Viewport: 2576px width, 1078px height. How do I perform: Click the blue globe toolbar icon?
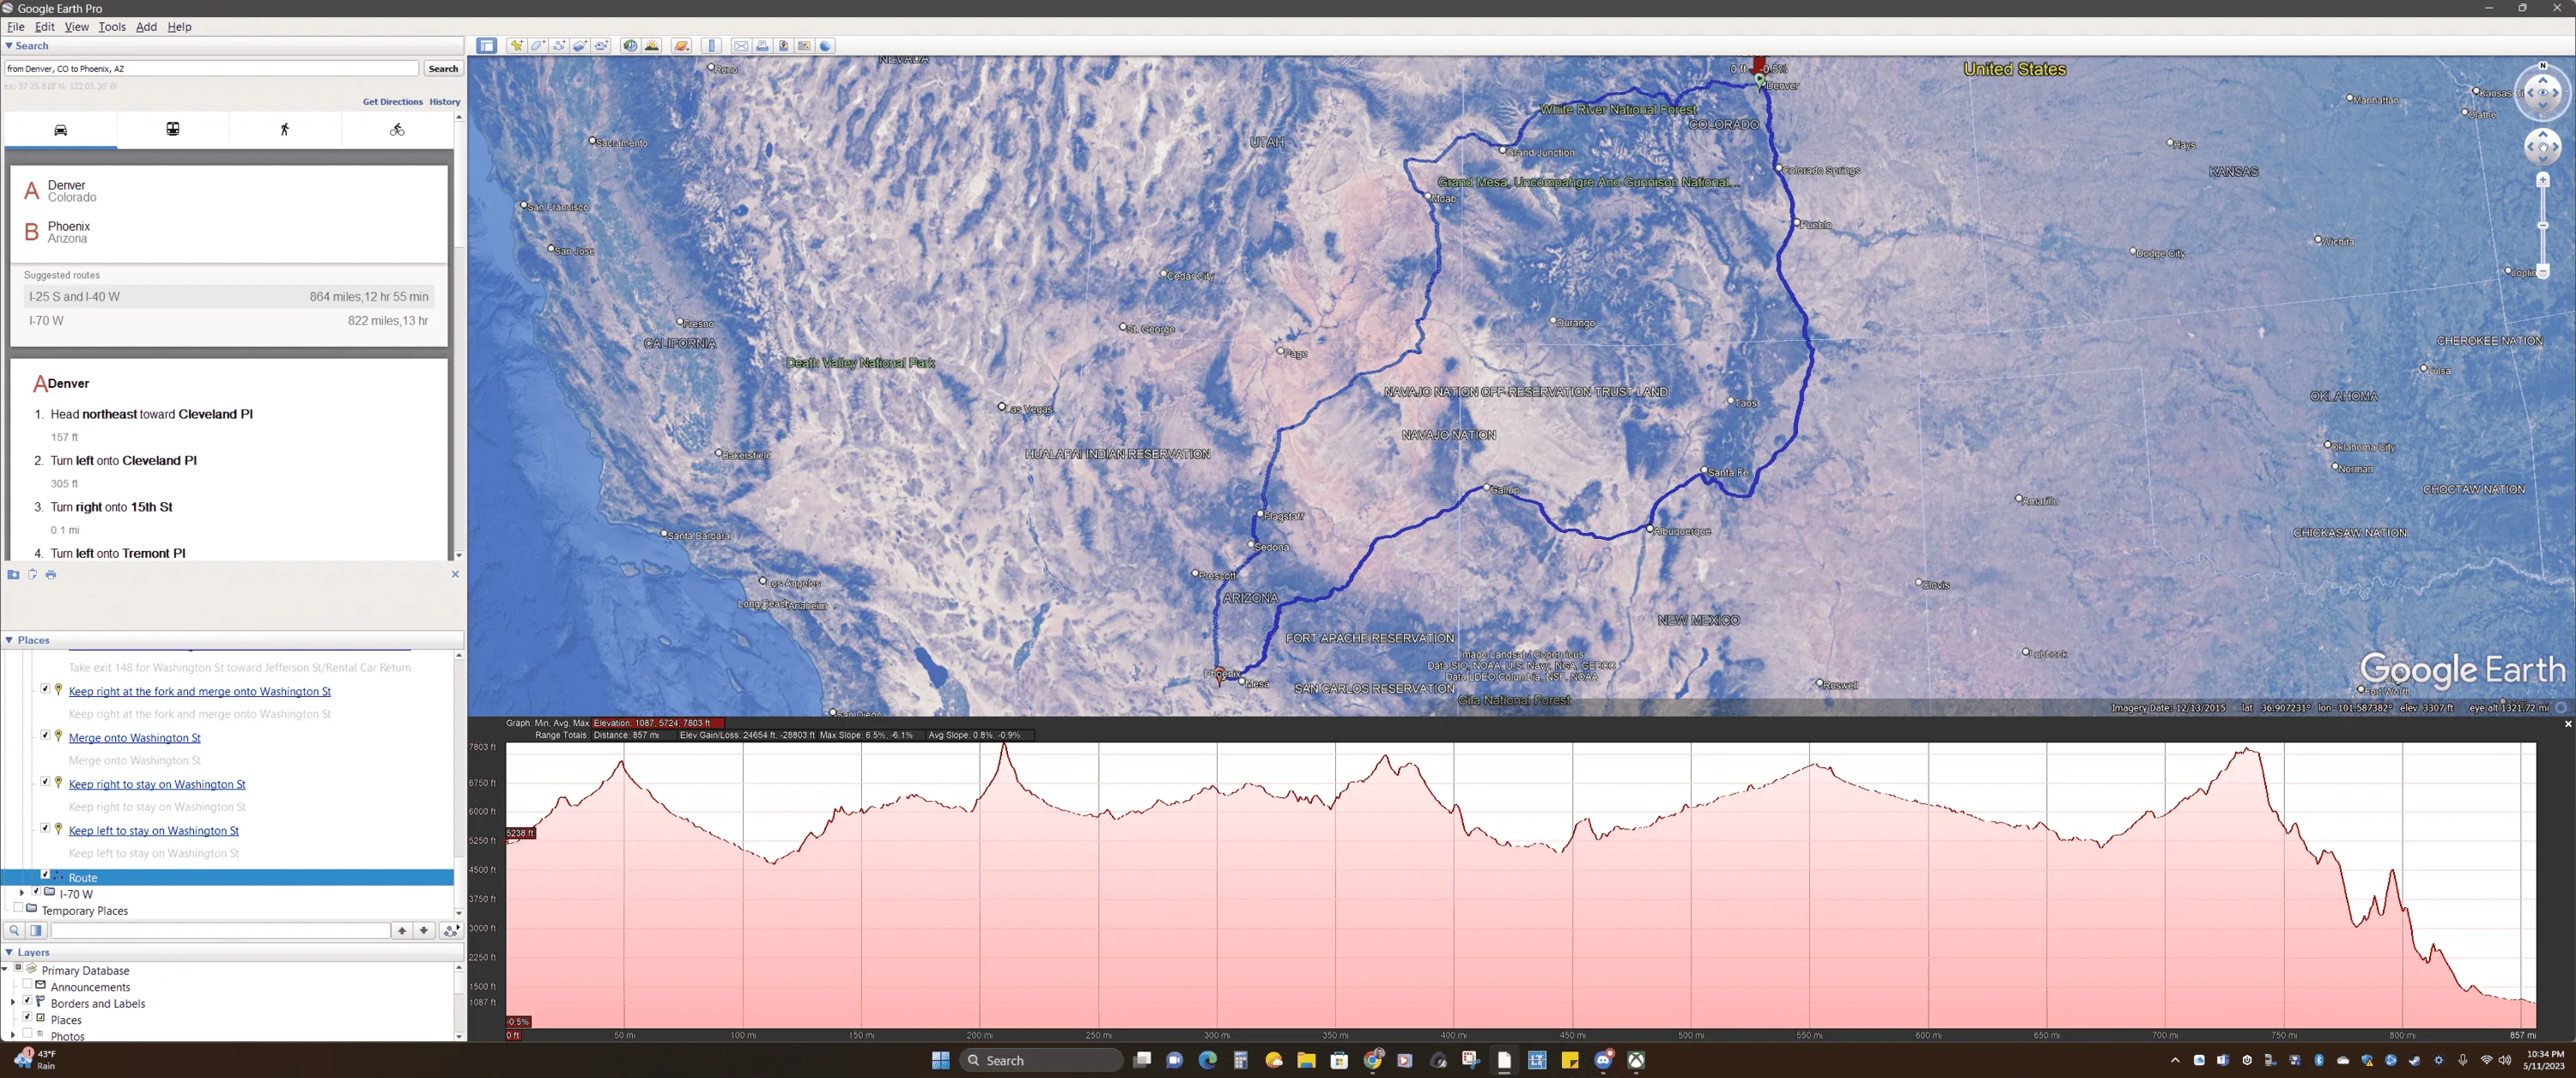coord(826,46)
